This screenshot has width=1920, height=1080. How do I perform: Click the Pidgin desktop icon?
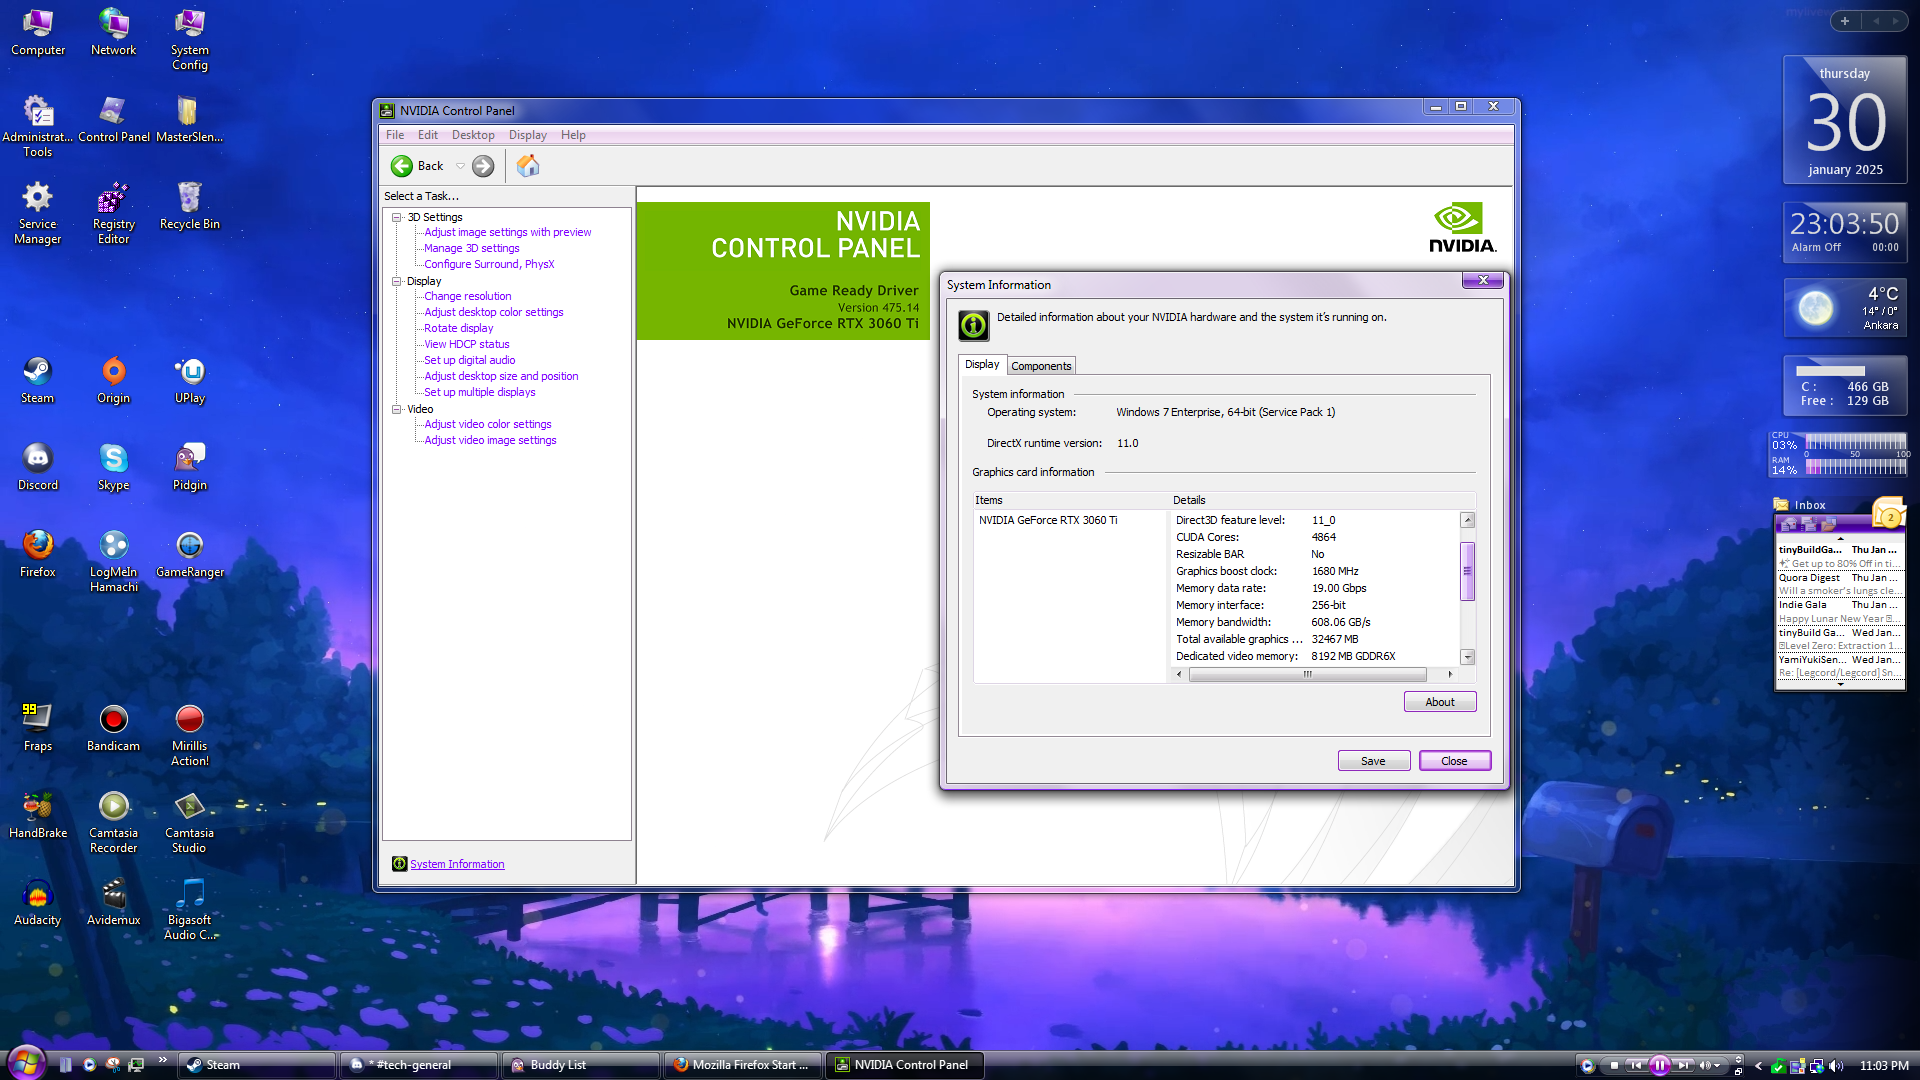point(189,468)
